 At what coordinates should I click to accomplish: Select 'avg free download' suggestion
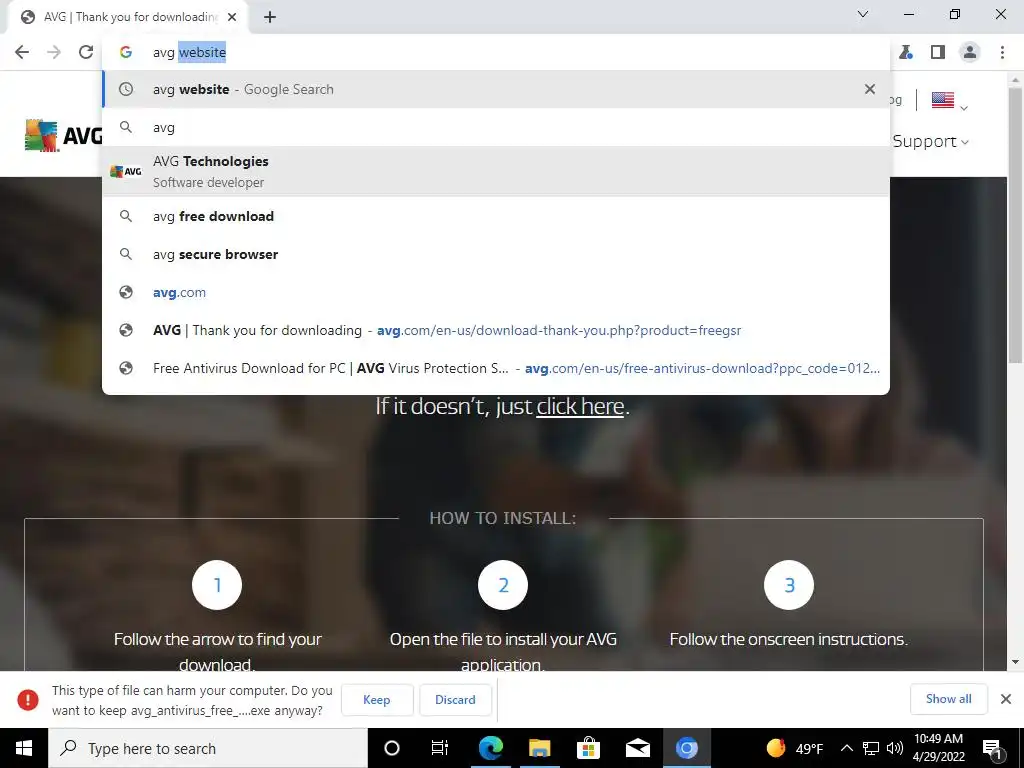tap(496, 216)
